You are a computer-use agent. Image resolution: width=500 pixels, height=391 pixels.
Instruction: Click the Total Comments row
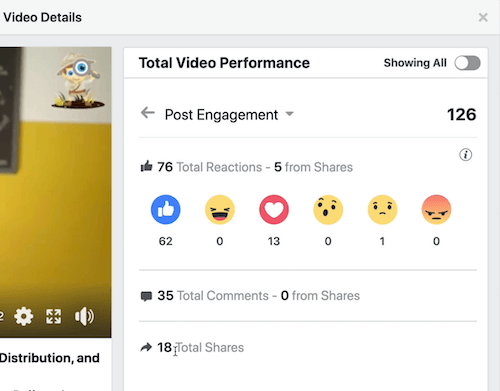[308, 296]
